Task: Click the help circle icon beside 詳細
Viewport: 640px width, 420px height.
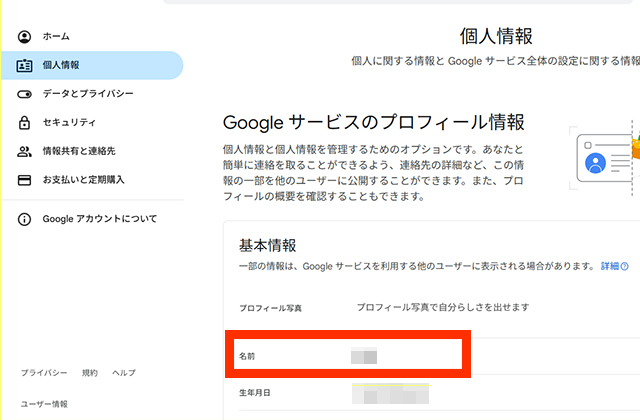Action: pos(624,267)
